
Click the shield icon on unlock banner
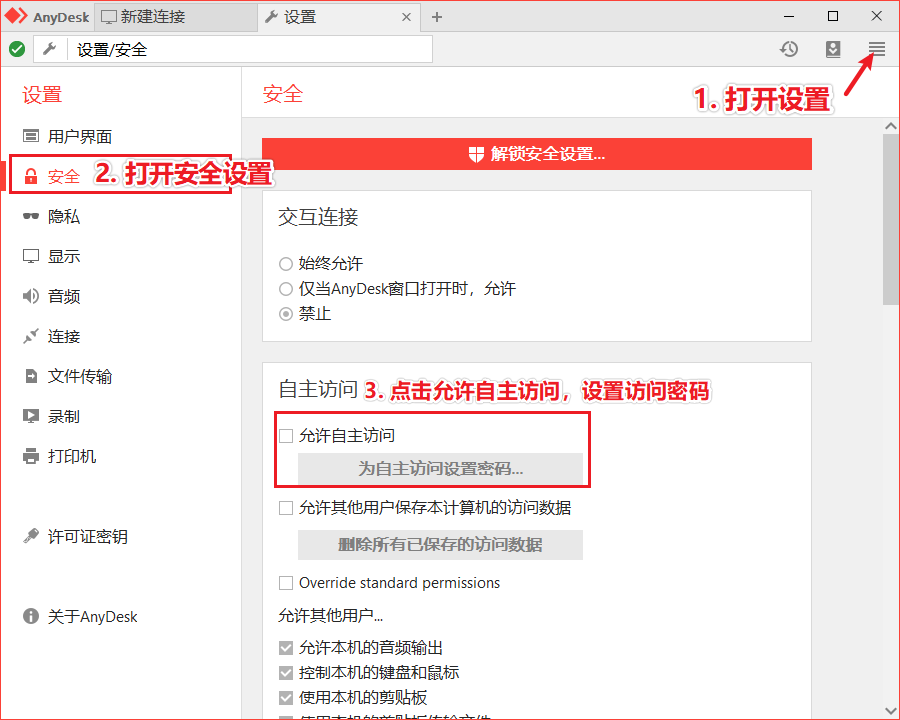pos(476,154)
